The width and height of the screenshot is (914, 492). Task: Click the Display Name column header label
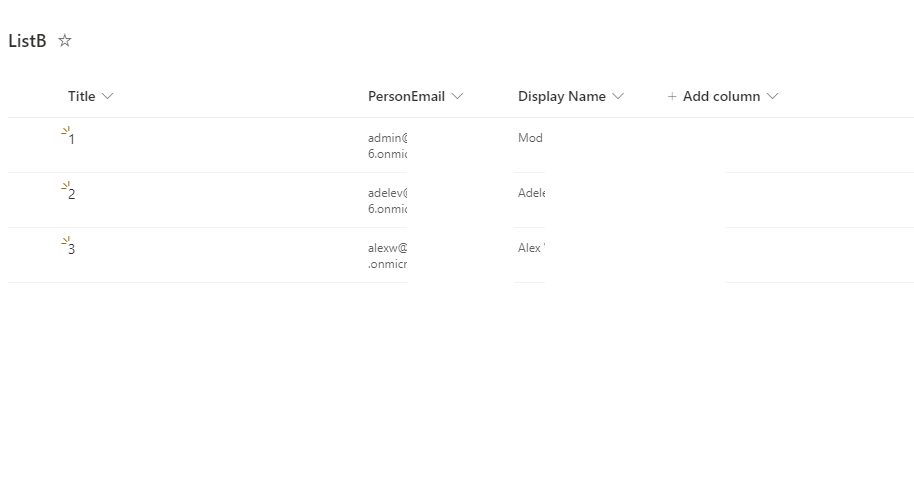click(x=562, y=96)
